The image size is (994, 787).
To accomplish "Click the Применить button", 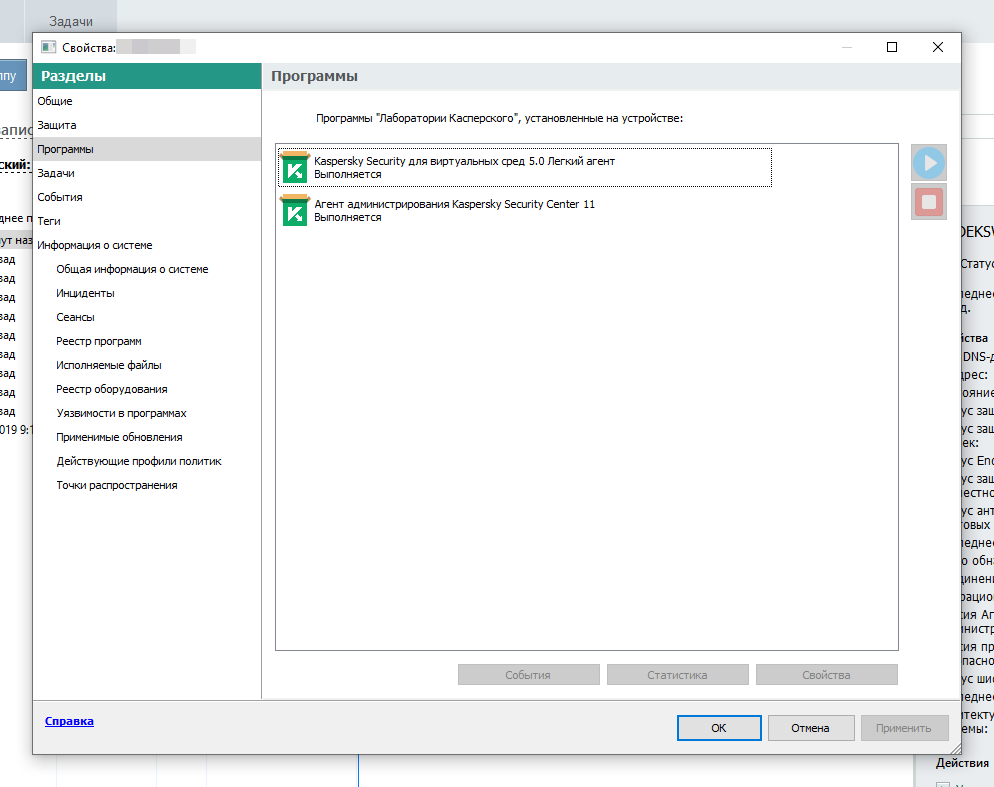I will pos(905,728).
